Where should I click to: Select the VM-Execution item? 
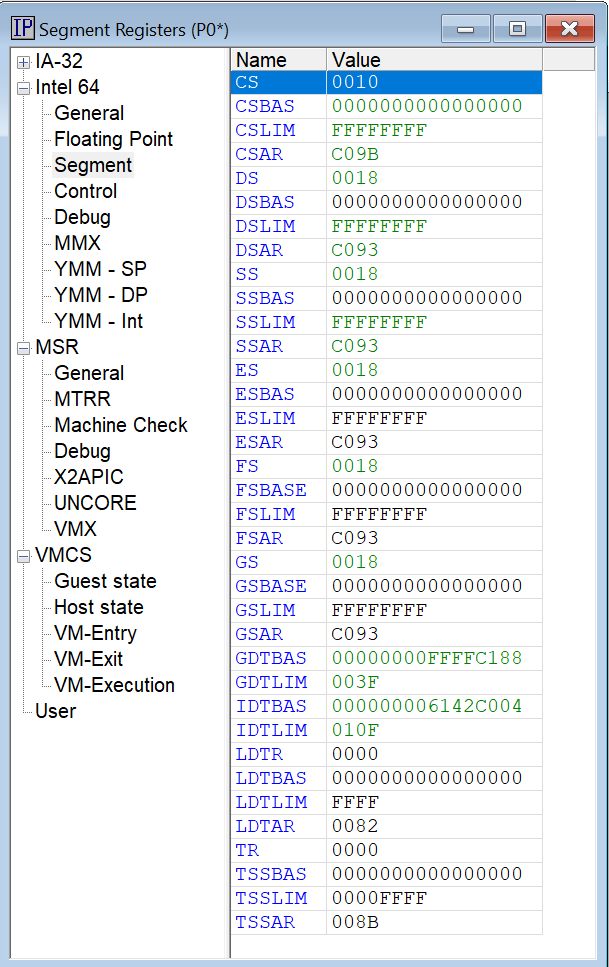[x=115, y=685]
